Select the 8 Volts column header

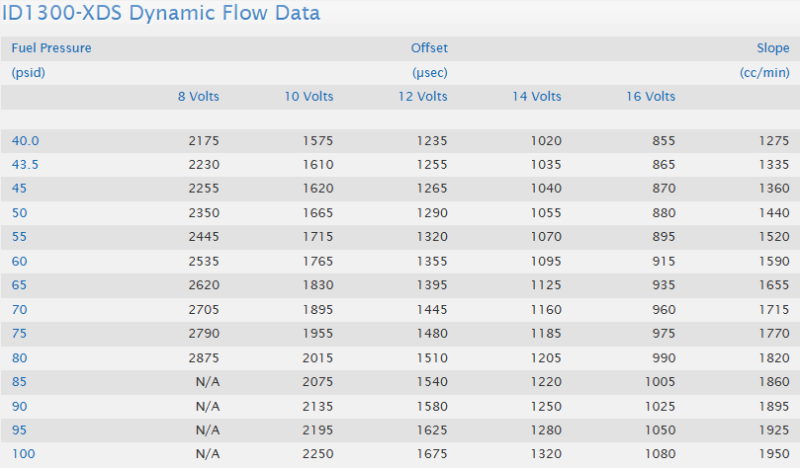tap(196, 97)
